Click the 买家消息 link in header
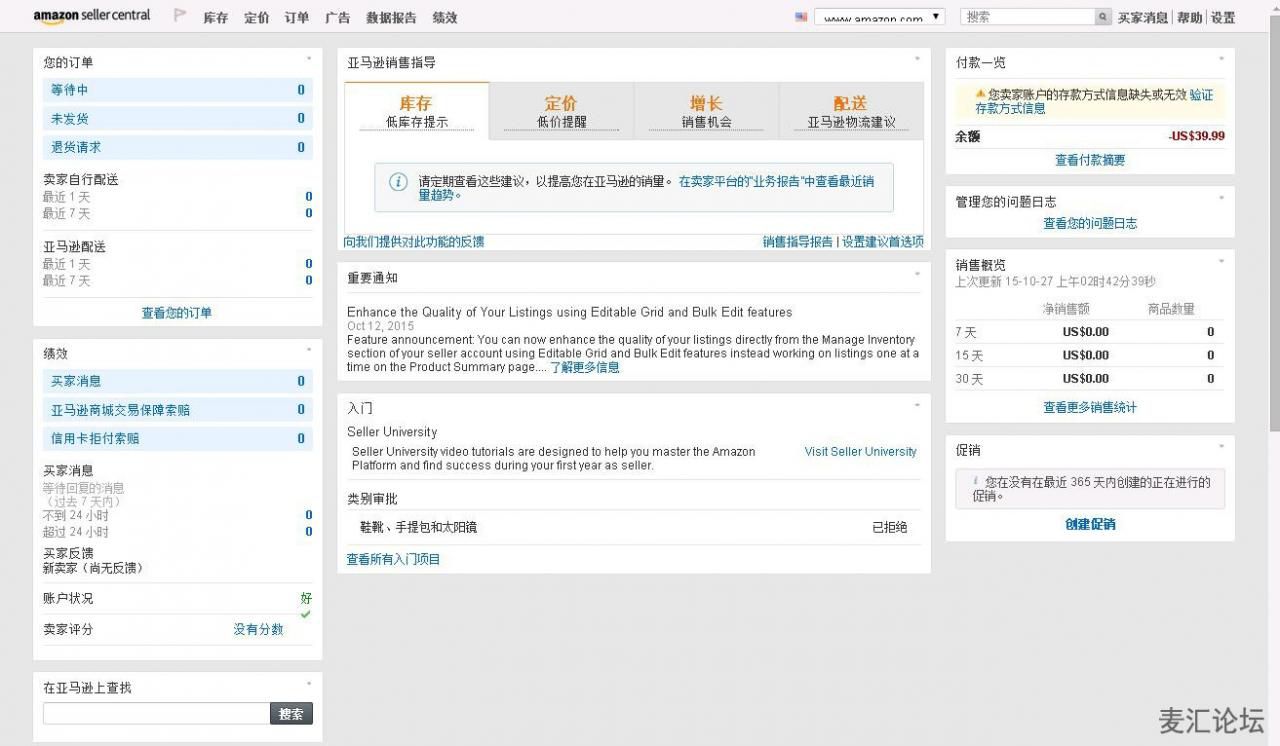Screen dimensions: 1280x746 [1143, 18]
